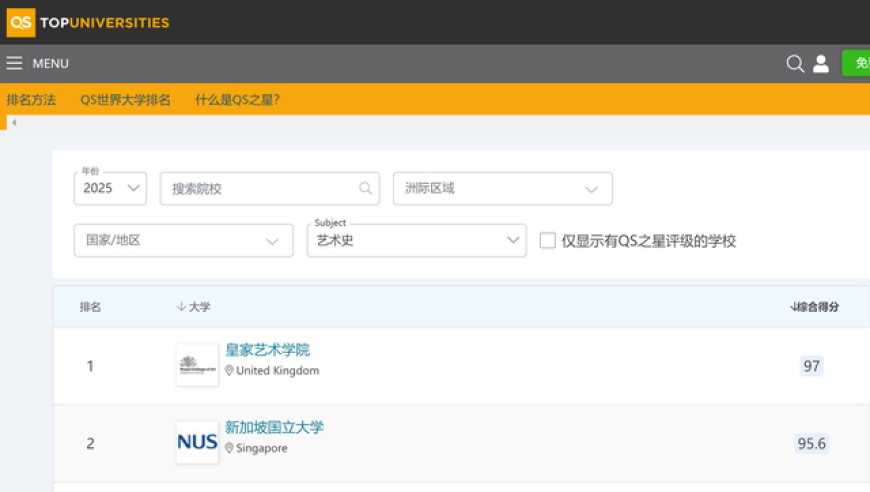Screen dimensions: 870x492
Task: Open the 排名方法 tab
Action: point(31,100)
